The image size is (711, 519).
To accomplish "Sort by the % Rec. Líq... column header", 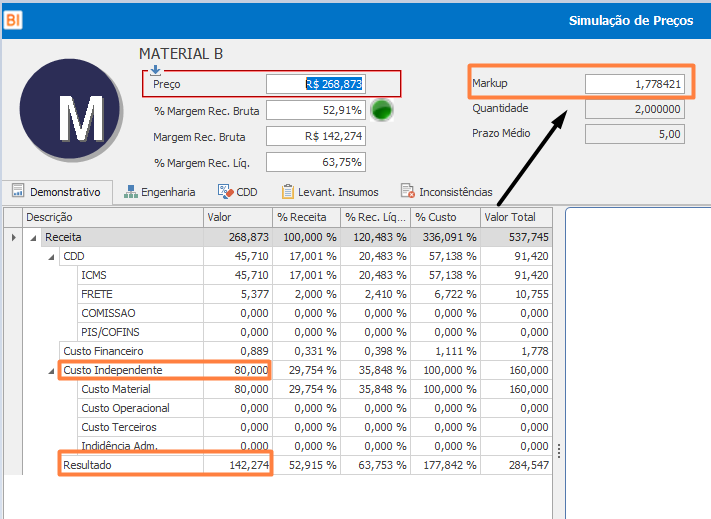I will (375, 217).
